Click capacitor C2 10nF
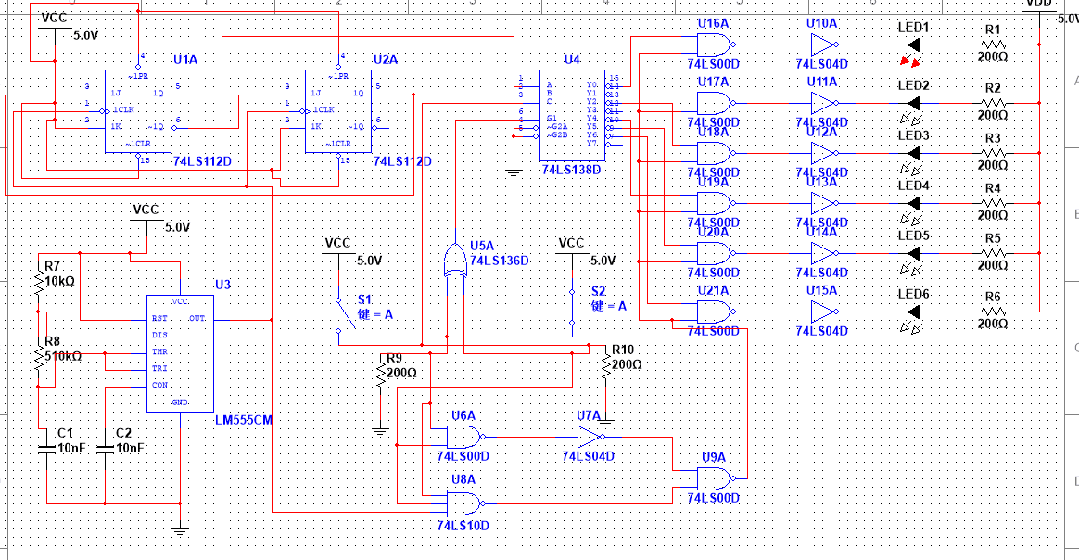The image size is (1079, 560). tap(106, 449)
